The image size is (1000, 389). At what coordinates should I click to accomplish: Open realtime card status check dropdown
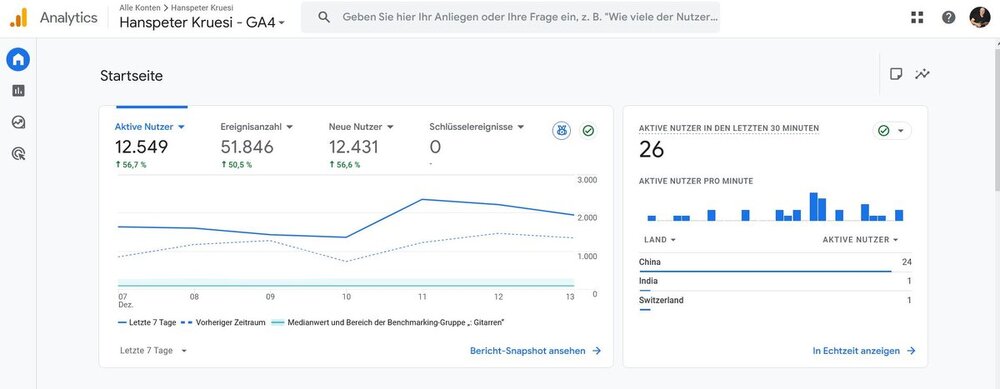pos(892,131)
